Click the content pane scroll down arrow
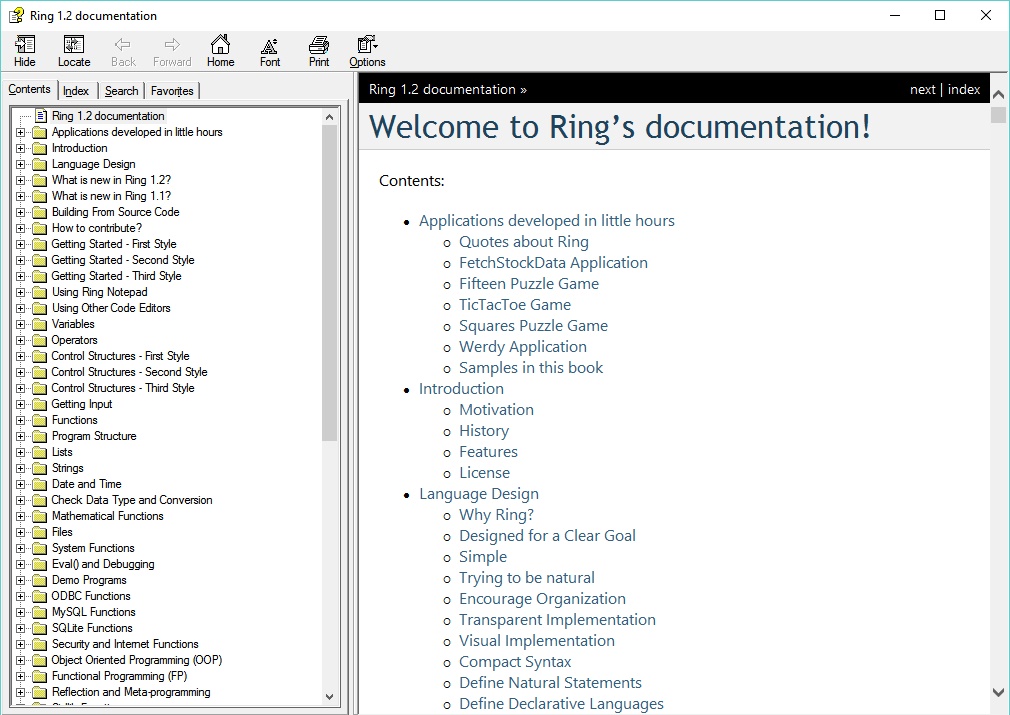1010x715 pixels. click(998, 693)
